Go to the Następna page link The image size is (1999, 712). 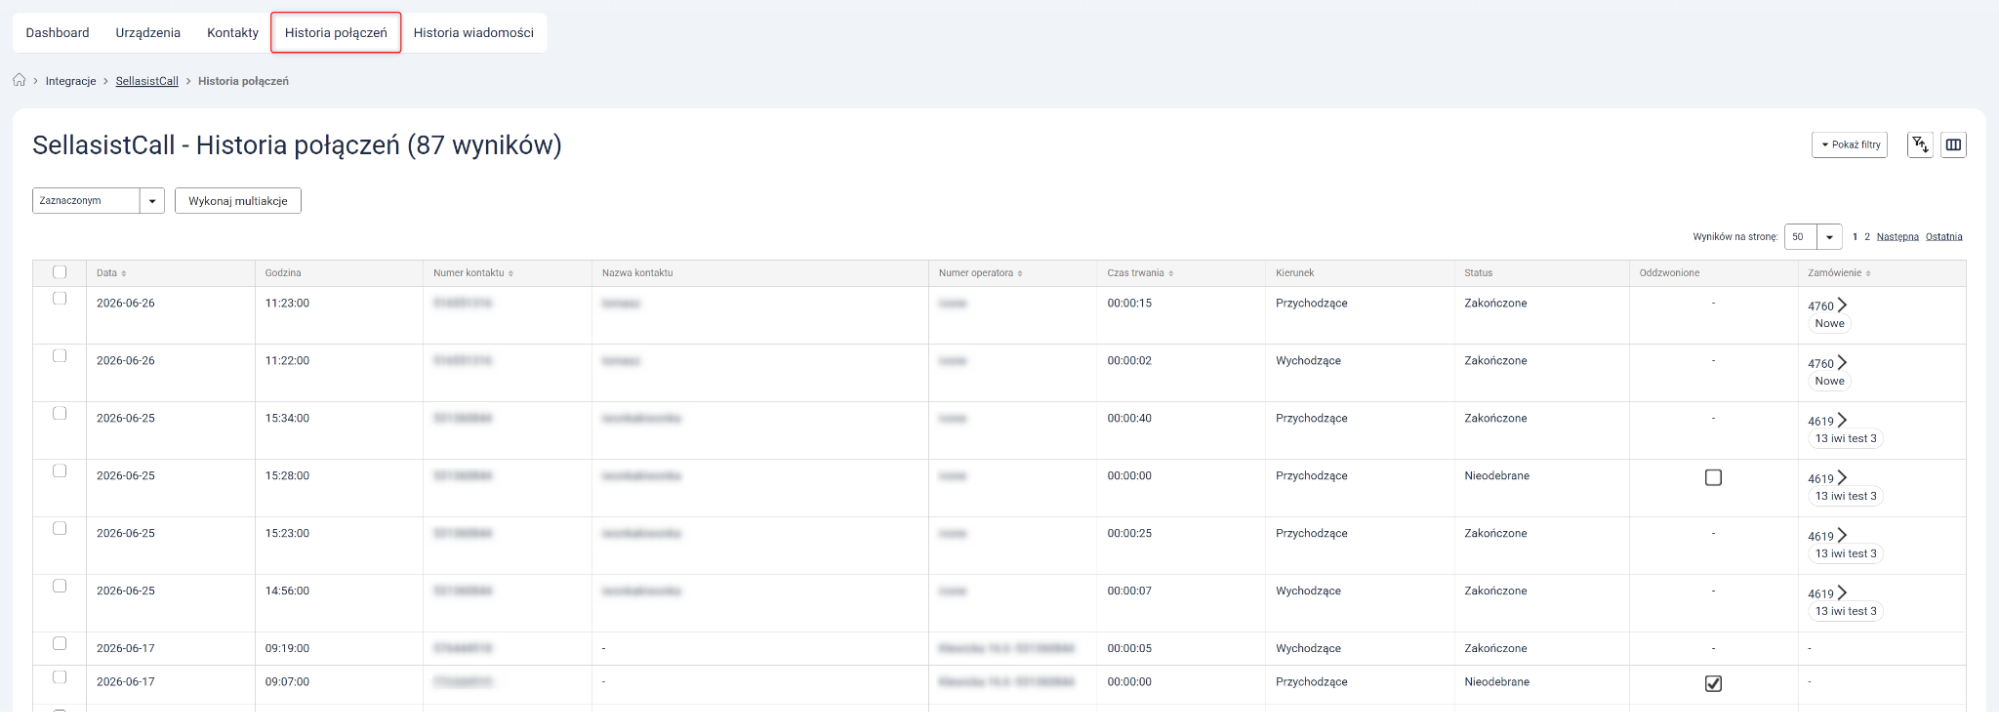(1898, 237)
